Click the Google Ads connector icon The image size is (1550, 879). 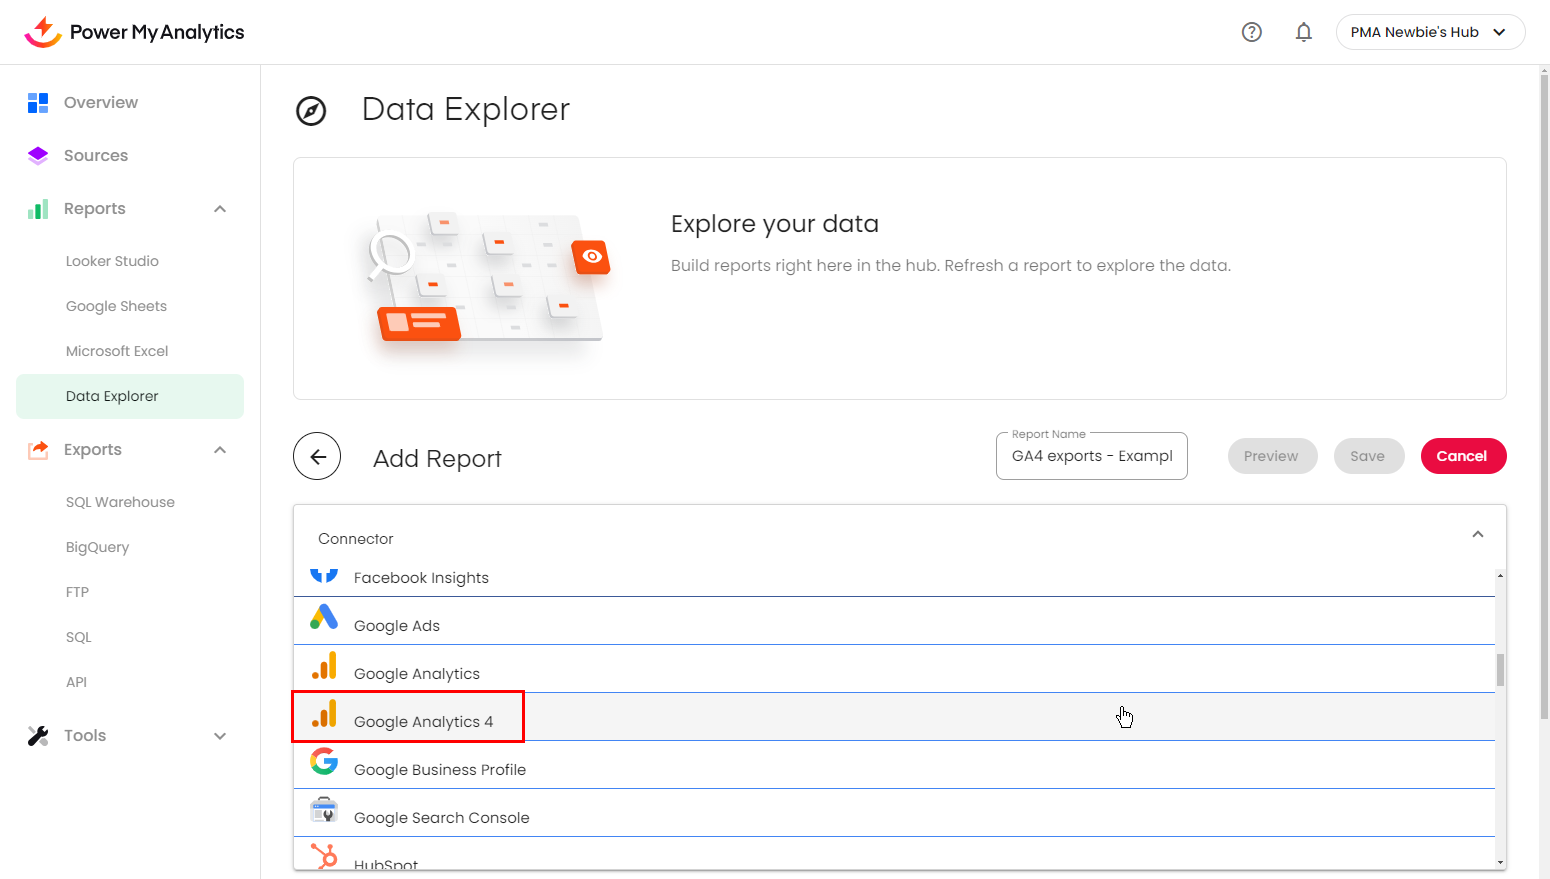(324, 618)
